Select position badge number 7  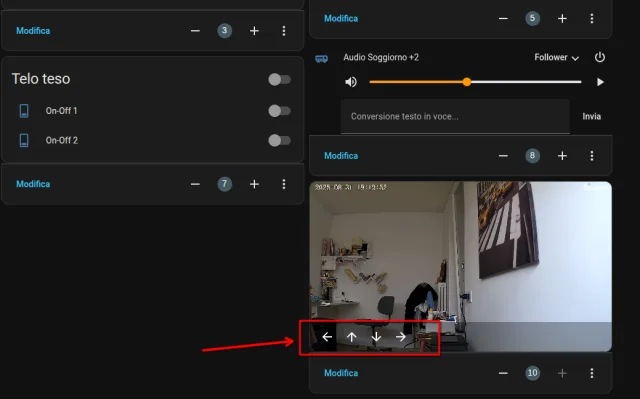(x=224, y=184)
